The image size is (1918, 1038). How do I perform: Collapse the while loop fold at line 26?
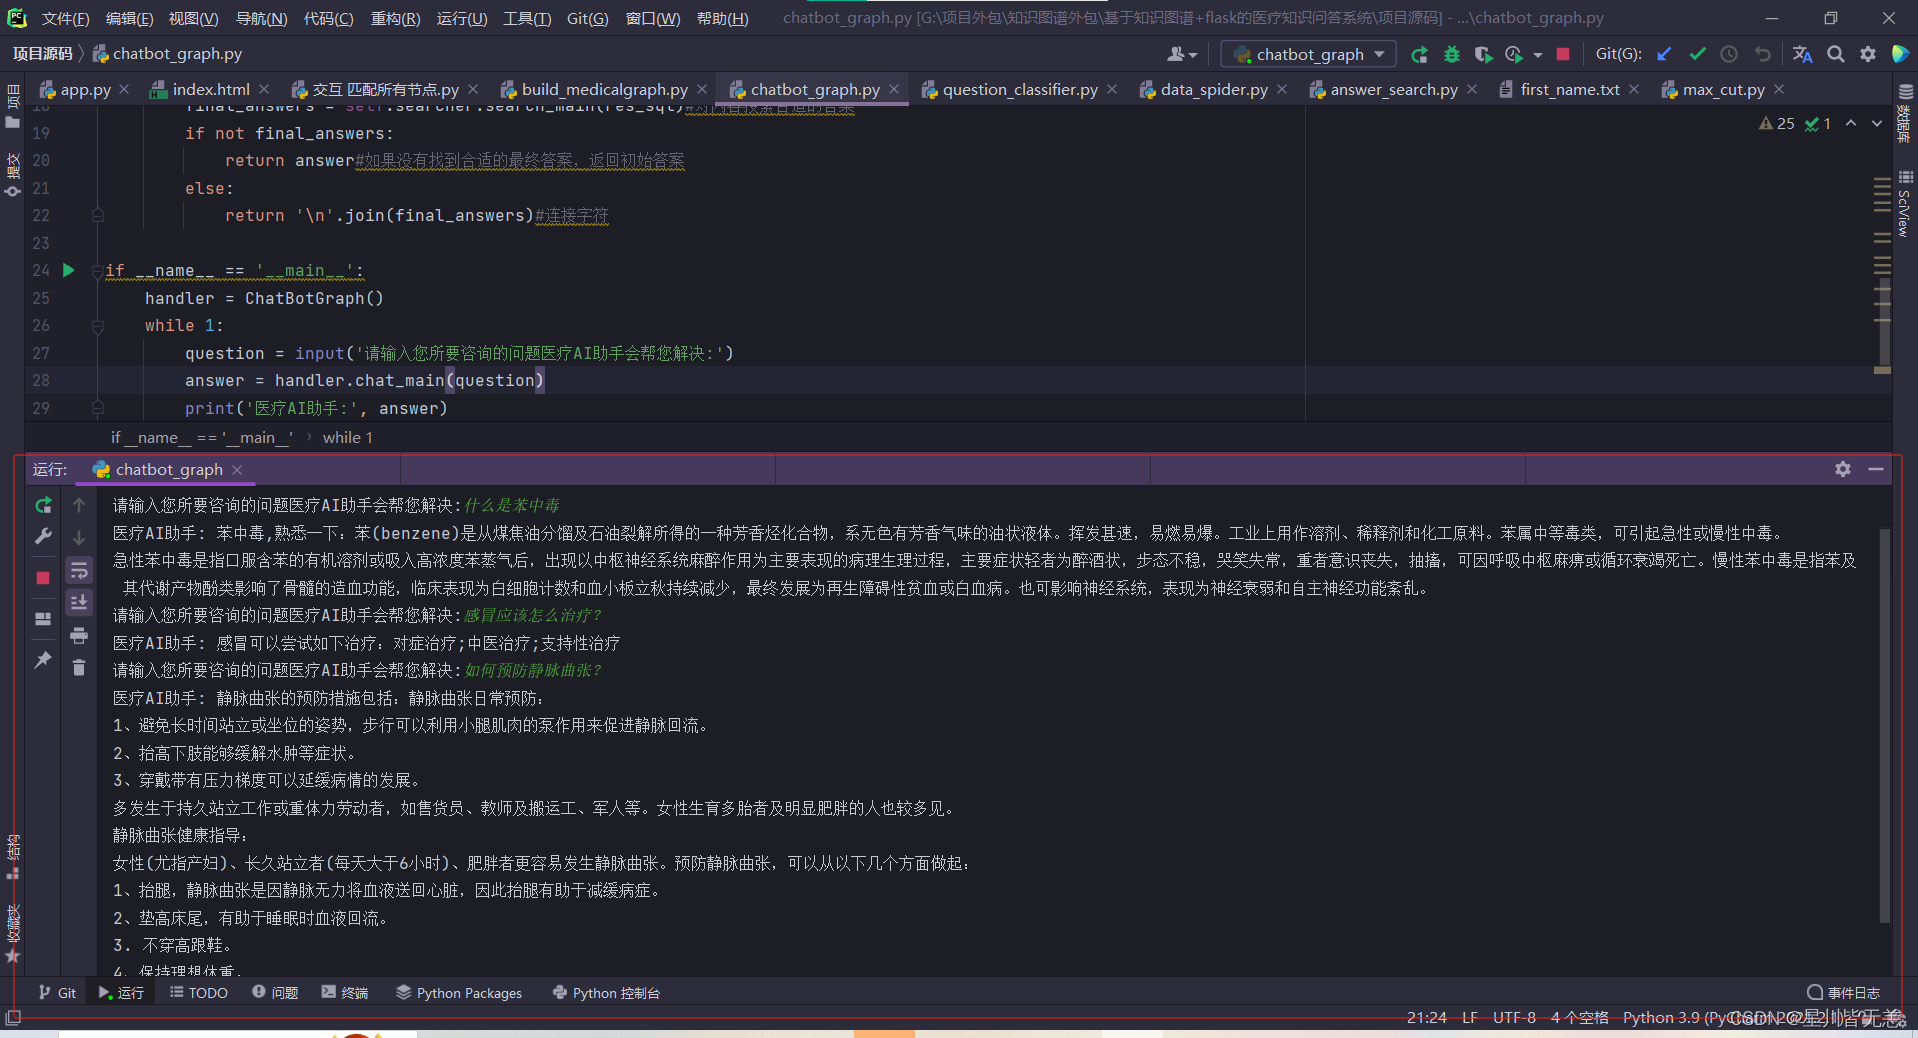98,326
